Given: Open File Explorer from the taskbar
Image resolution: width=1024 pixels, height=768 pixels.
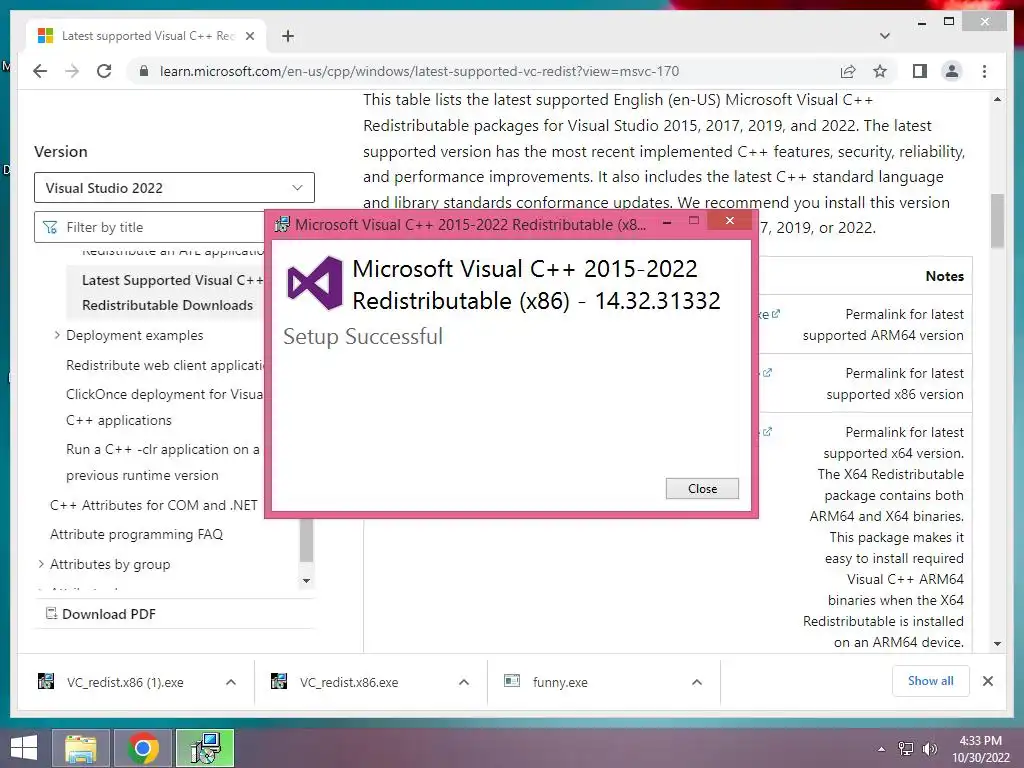Looking at the screenshot, I should point(81,748).
